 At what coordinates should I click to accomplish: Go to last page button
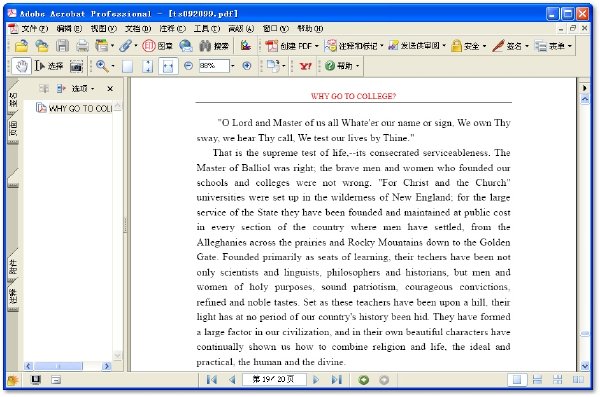pos(336,380)
